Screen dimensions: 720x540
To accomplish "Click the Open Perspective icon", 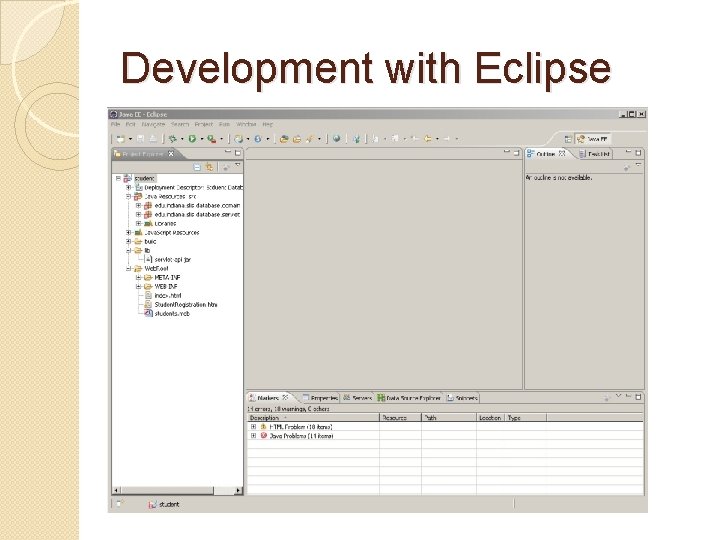I will pyautogui.click(x=568, y=139).
